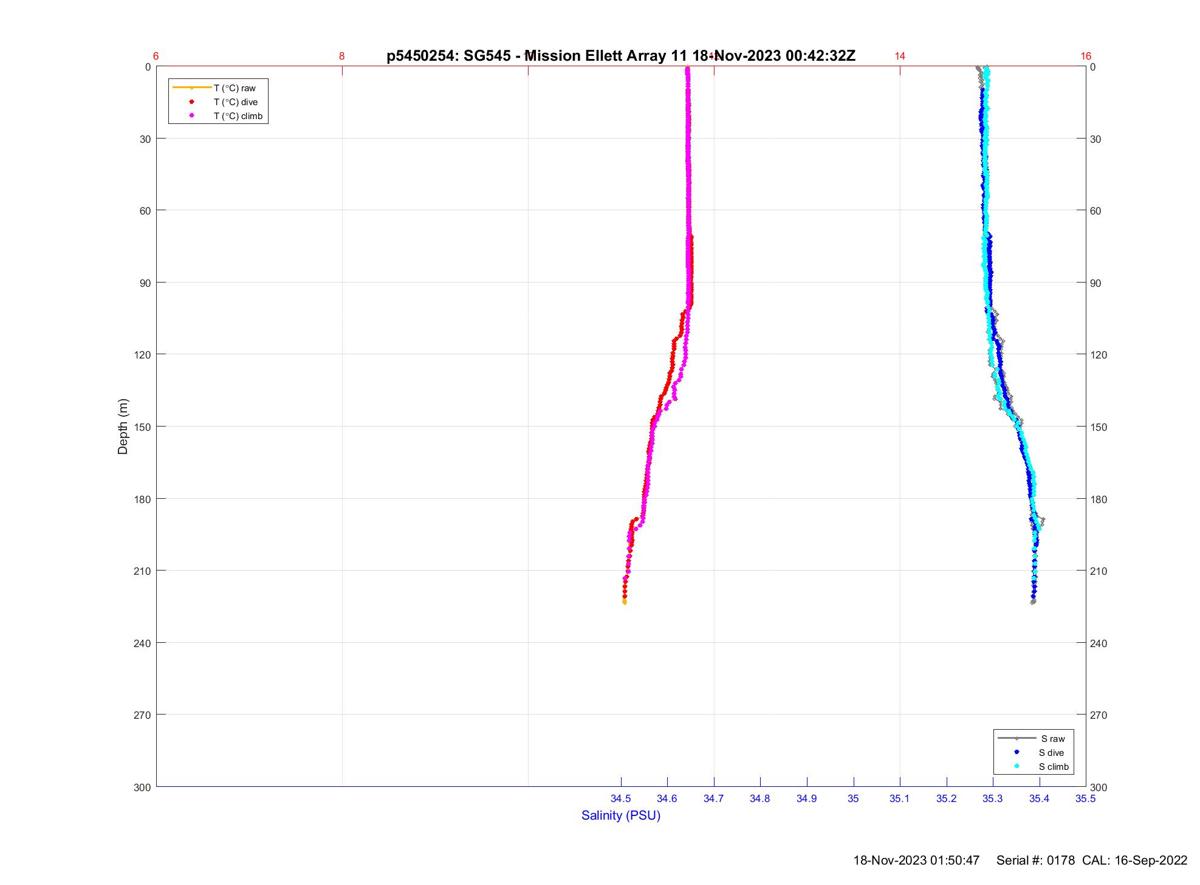Image resolution: width=1200 pixels, height=885 pixels.
Task: Click the timestamp '18-Nov-2023 01:50:47' in footer
Action: [916, 860]
